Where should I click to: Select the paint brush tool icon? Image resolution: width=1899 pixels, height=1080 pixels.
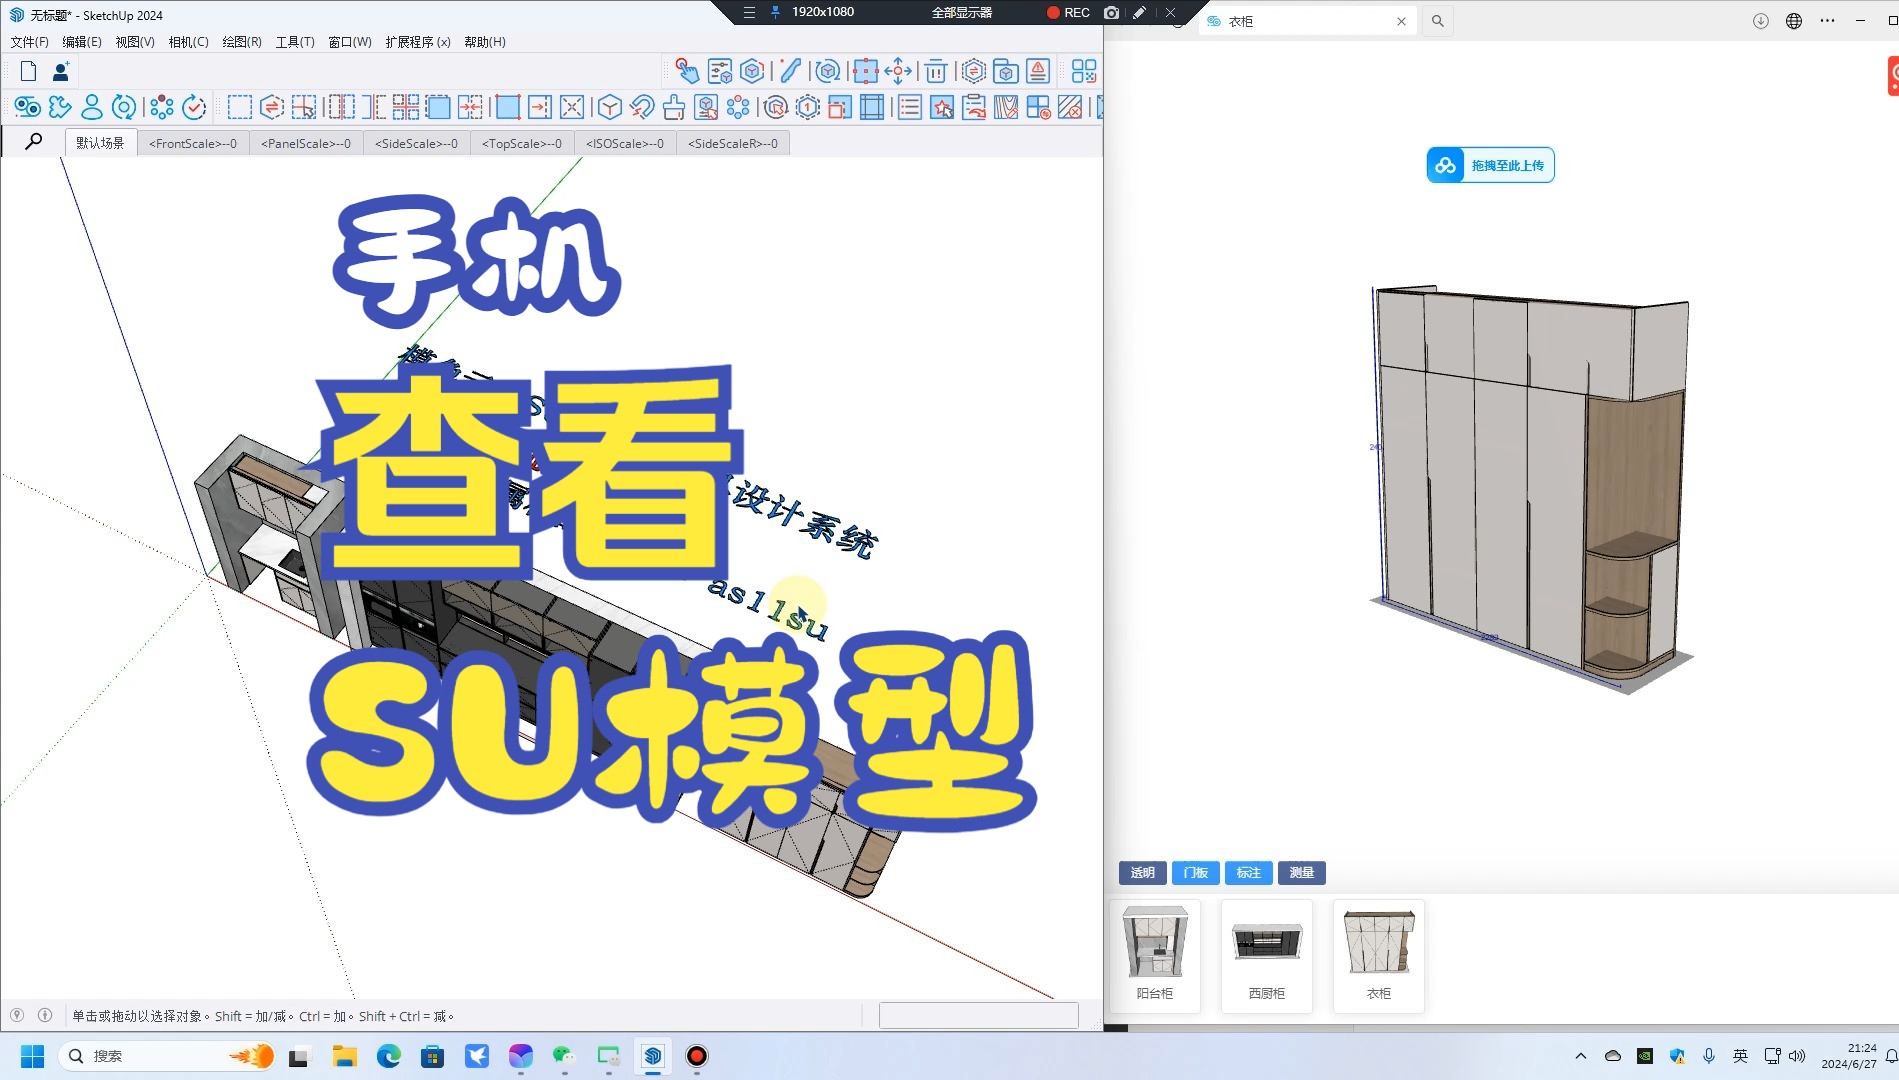[674, 107]
